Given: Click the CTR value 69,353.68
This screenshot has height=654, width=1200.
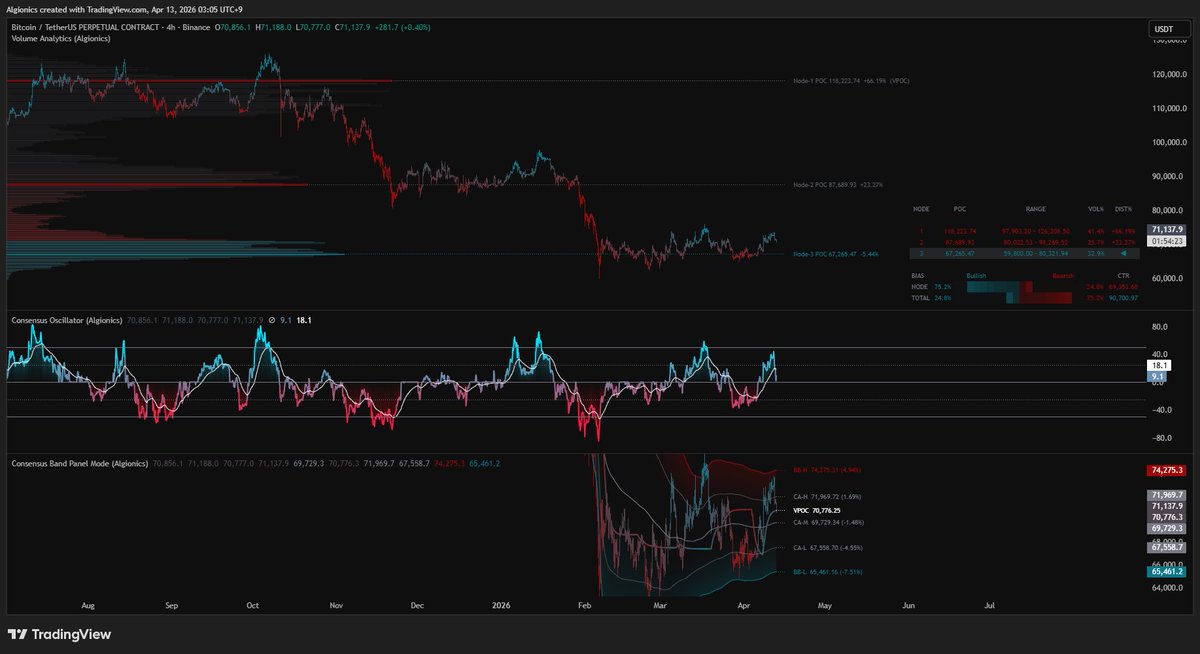Looking at the screenshot, I should point(1123,286).
